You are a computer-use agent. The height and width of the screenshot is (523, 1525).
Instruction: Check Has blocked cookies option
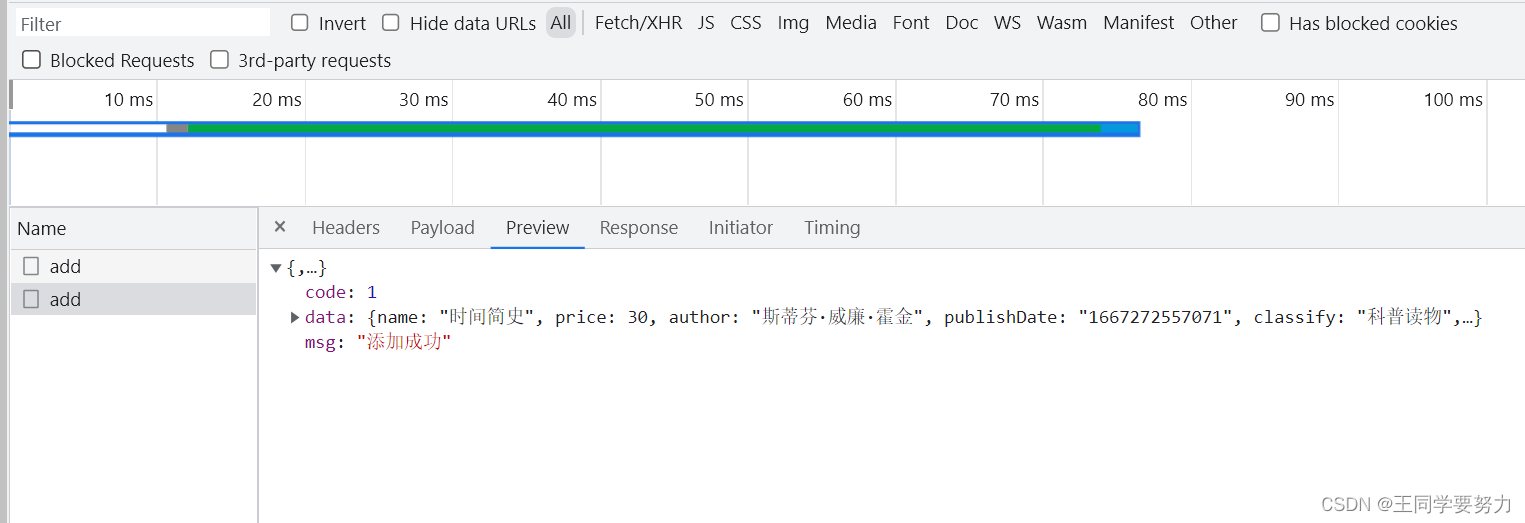(x=1270, y=22)
